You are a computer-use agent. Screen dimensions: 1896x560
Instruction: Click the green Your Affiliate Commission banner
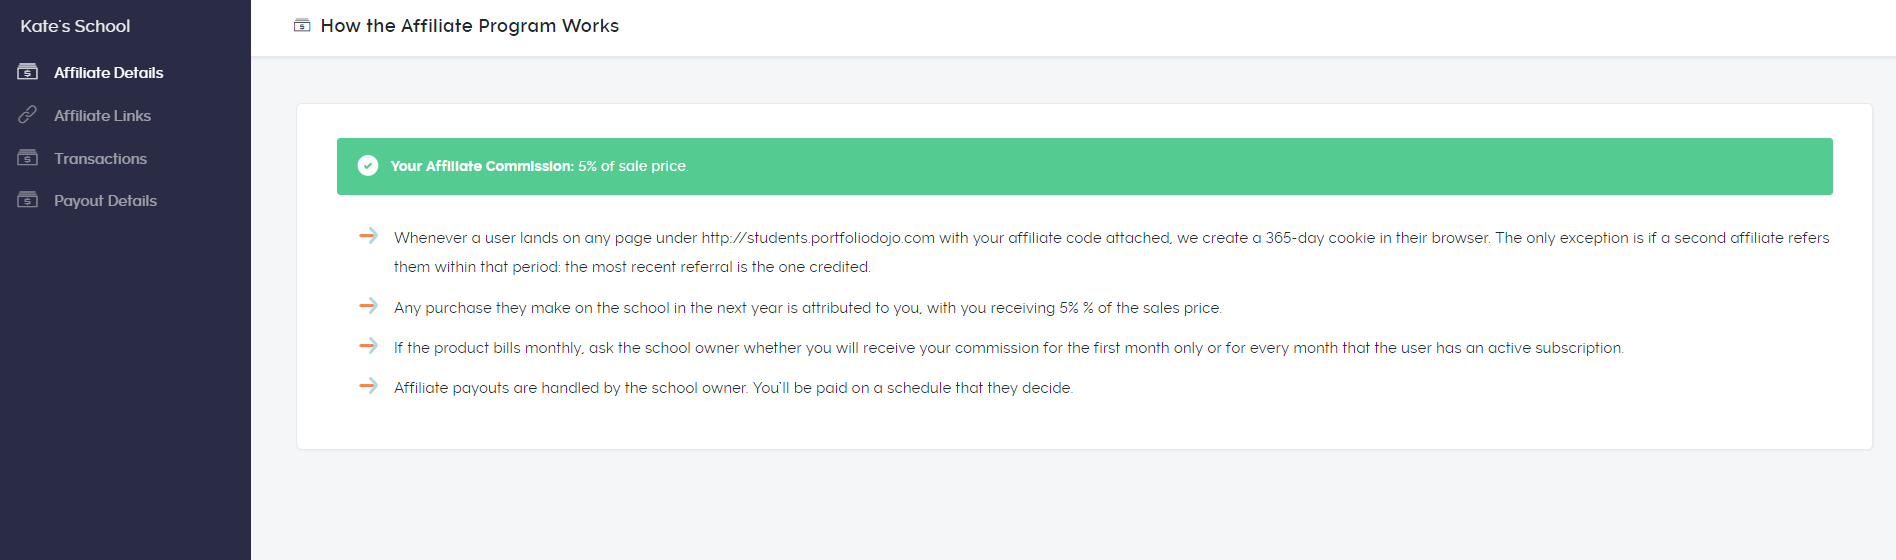click(1085, 166)
